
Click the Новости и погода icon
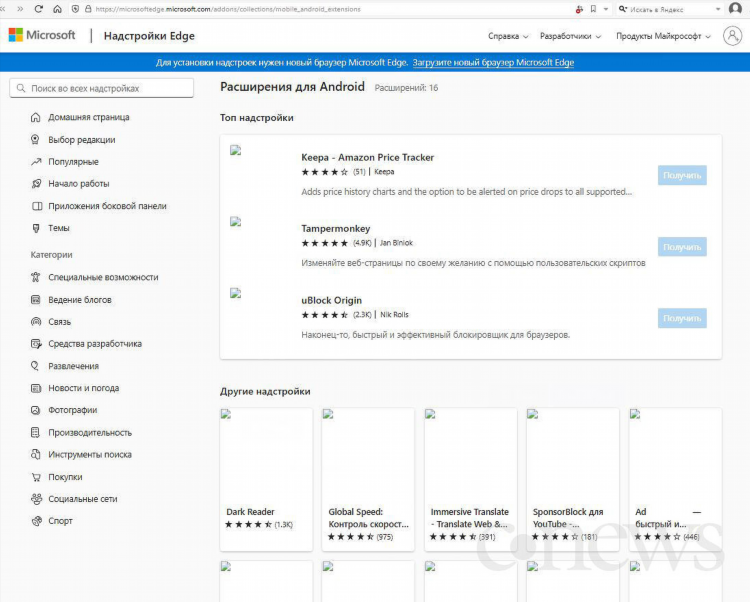pos(36,388)
